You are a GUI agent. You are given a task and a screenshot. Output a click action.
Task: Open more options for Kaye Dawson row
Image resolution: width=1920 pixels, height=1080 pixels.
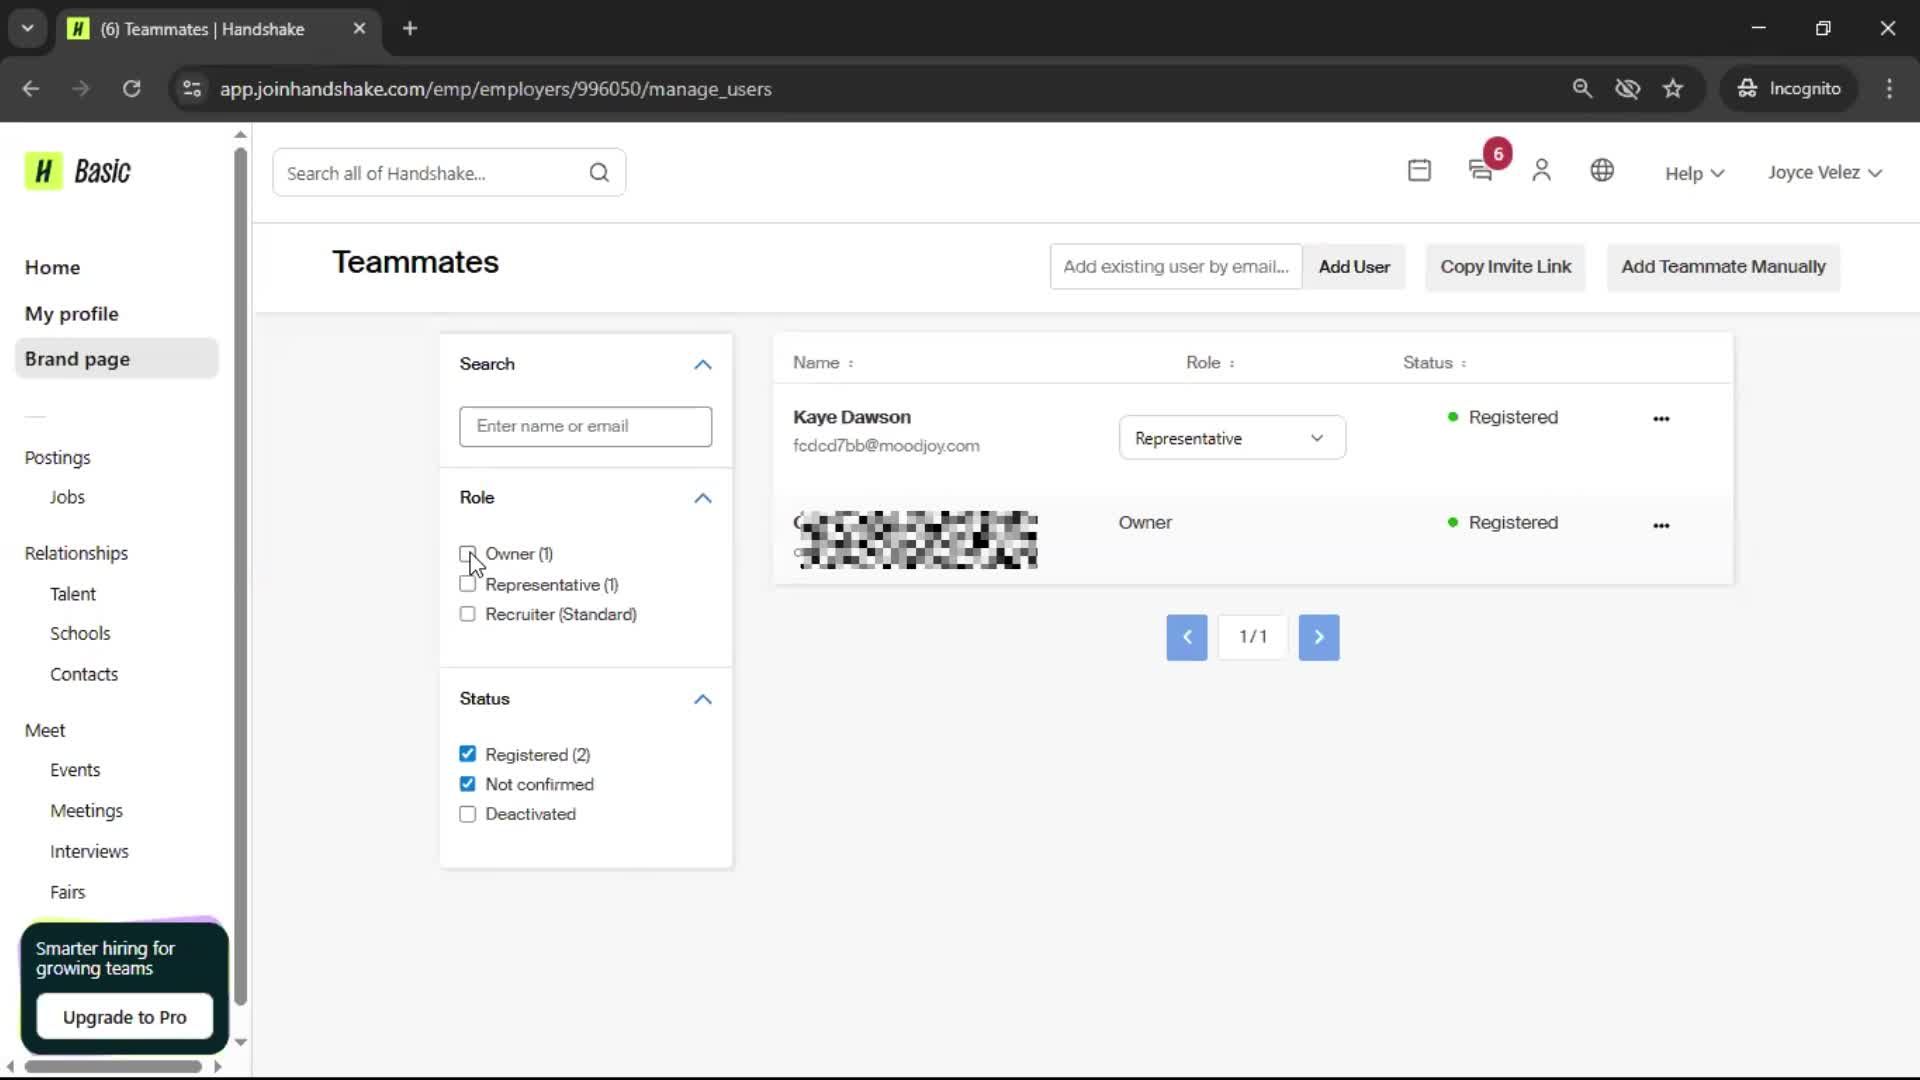coord(1661,419)
